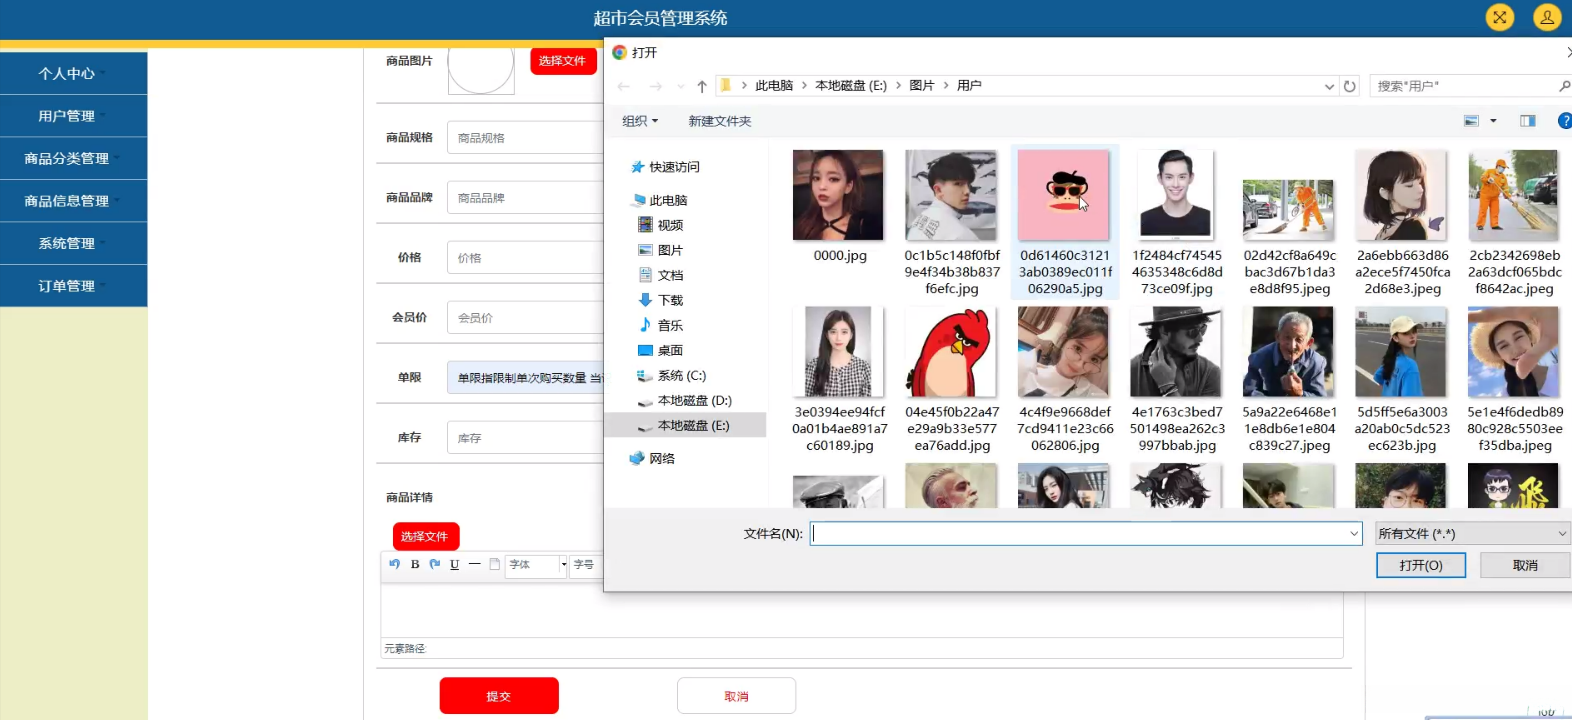The height and width of the screenshot is (720, 1572).
Task: Open the 文件名 combo box dropdown
Action: coord(1354,534)
